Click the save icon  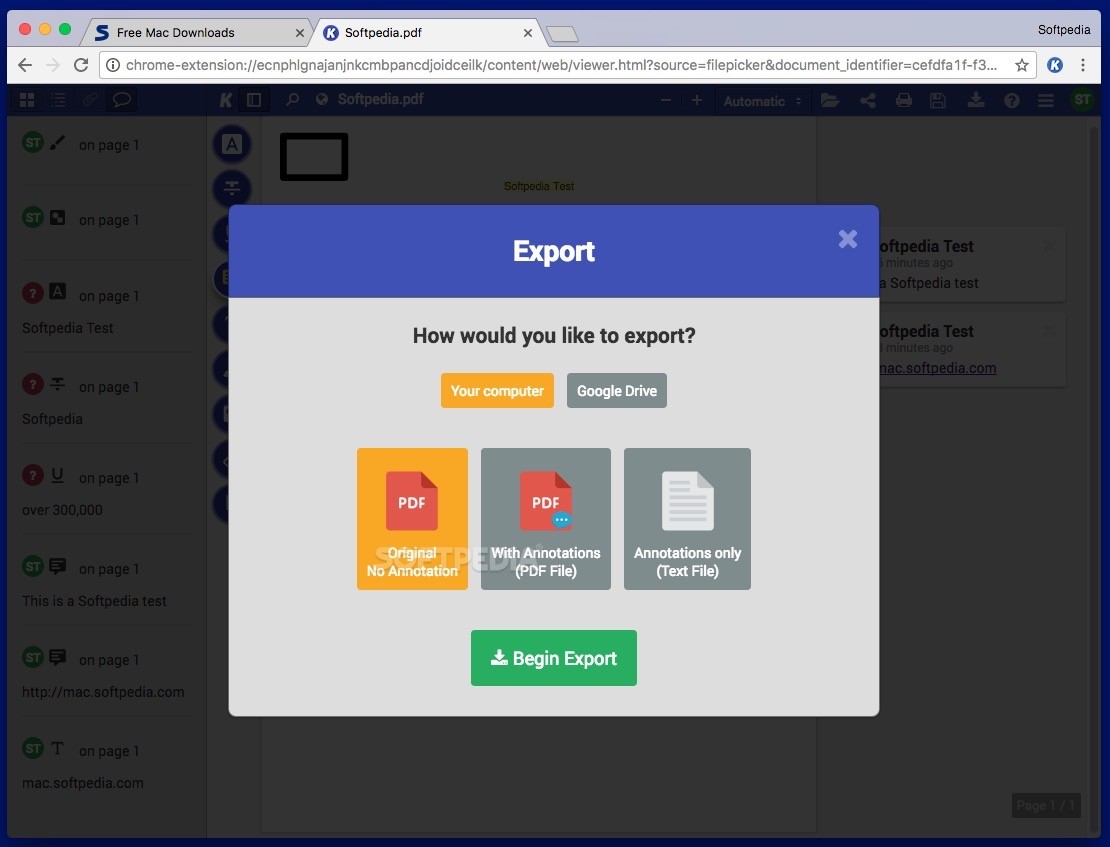pos(938,100)
